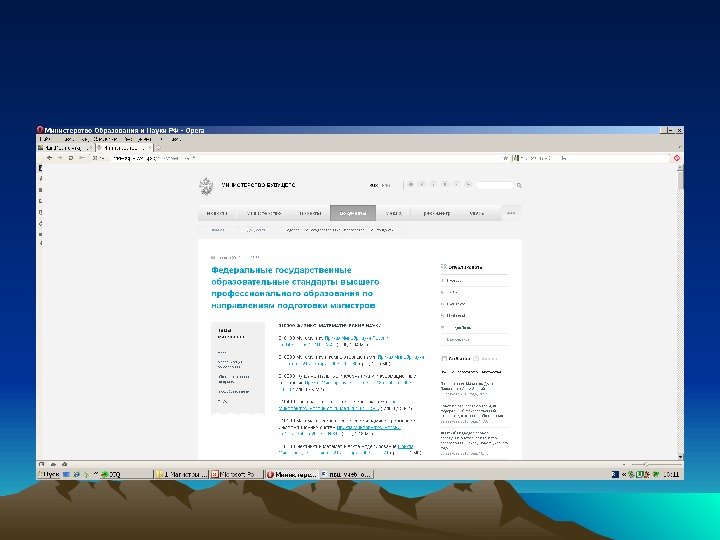The image size is (720, 540).
Task: Open the Закладки menu
Action: [105, 139]
